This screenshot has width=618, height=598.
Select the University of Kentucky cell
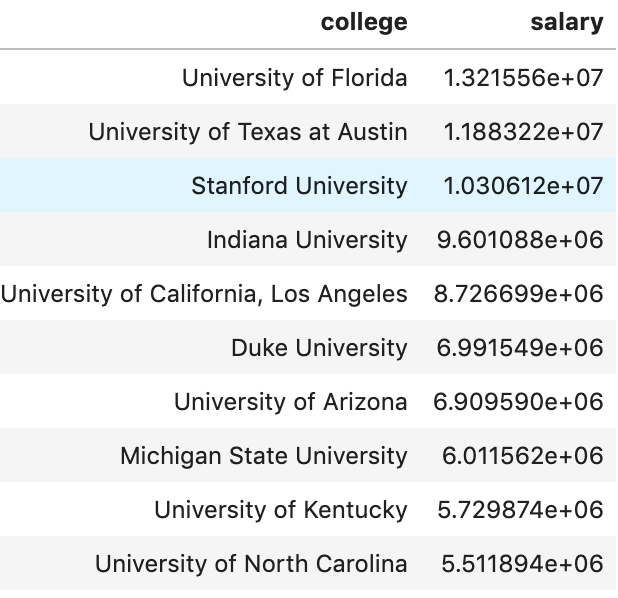click(281, 510)
